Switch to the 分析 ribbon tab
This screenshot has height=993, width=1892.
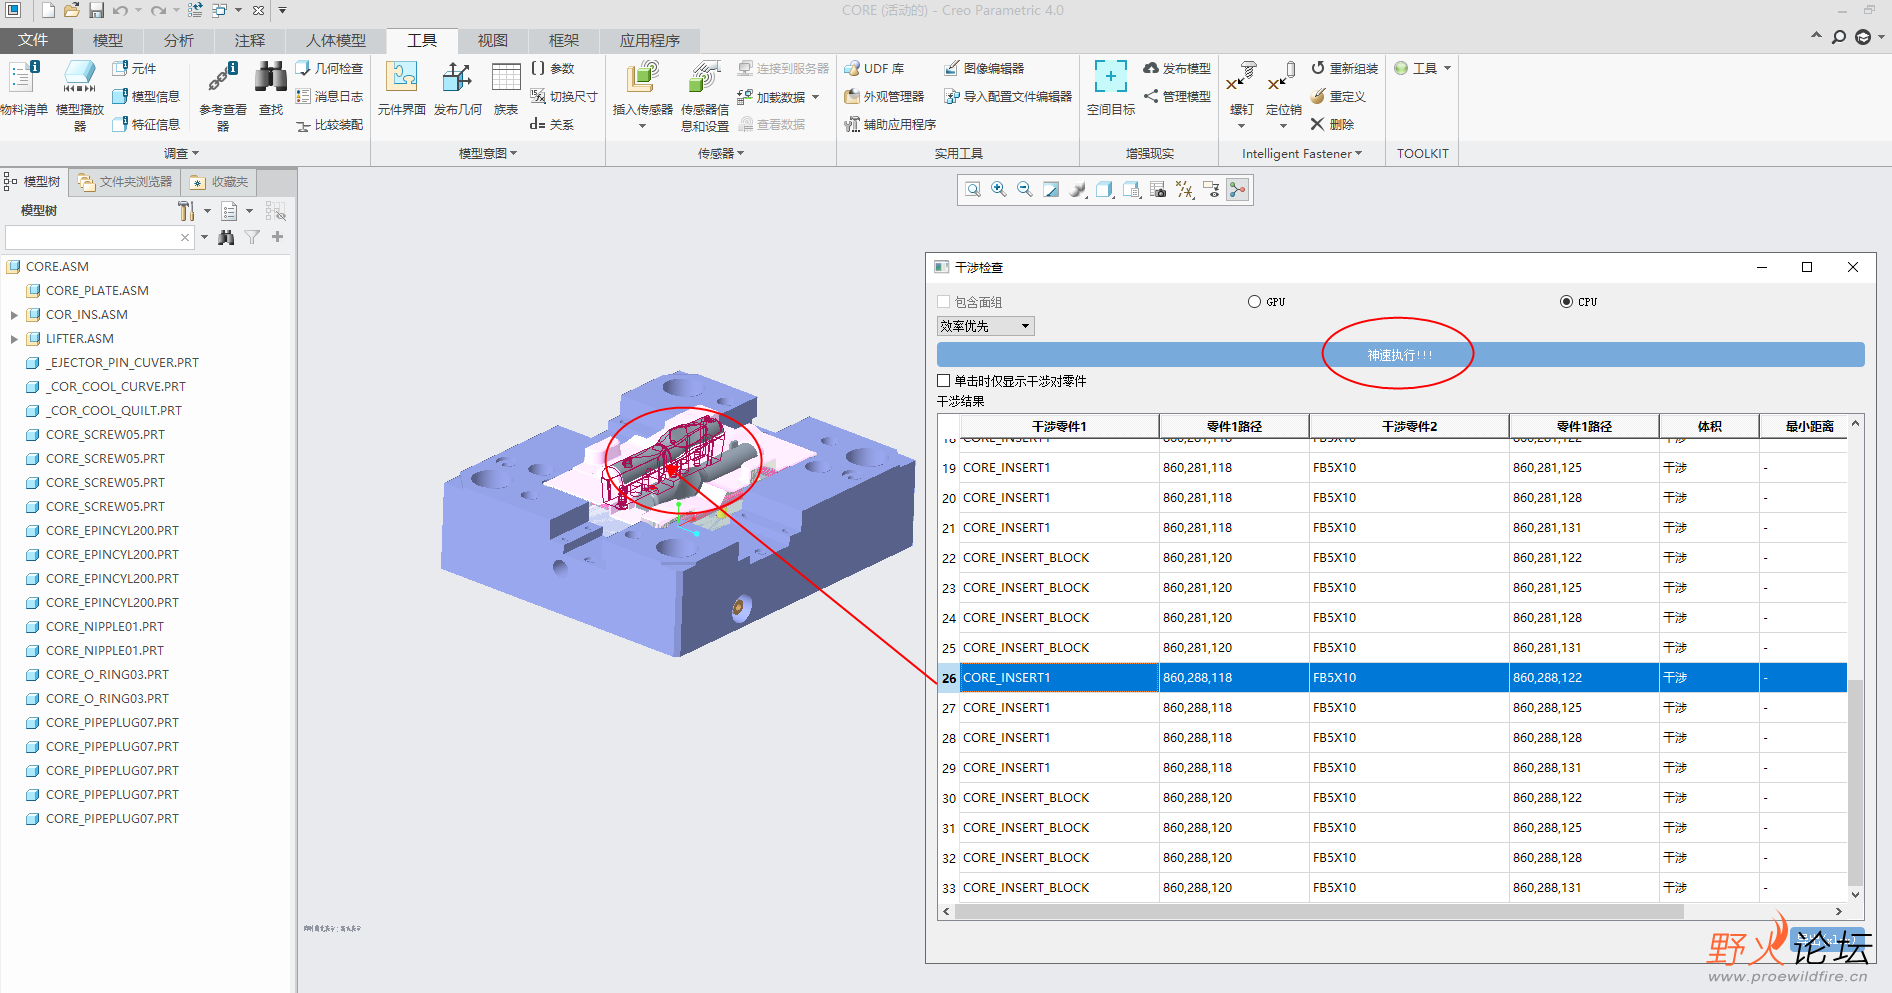179,40
